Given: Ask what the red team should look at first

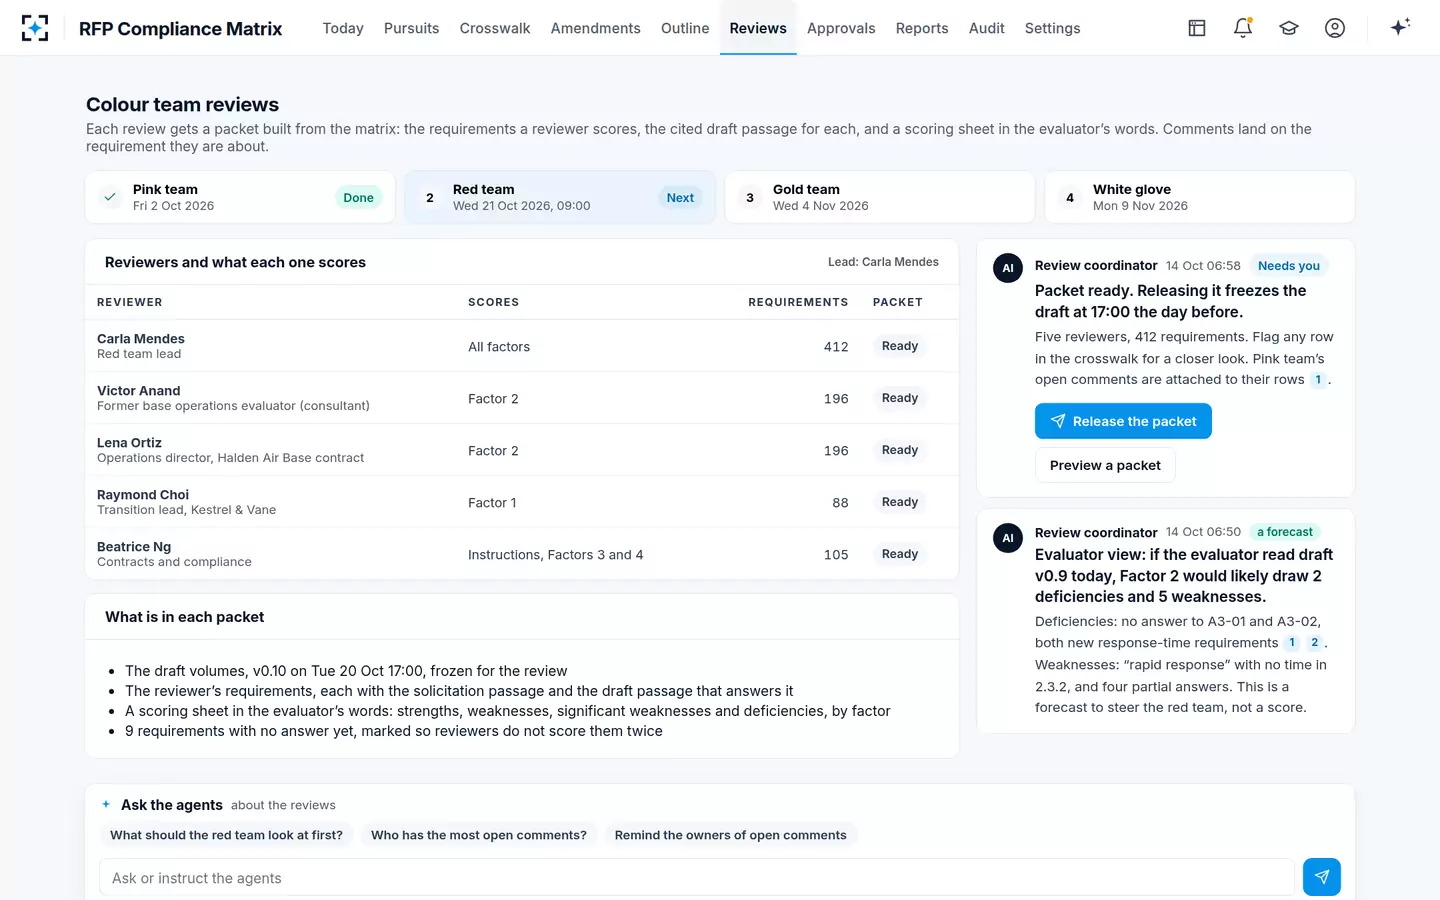Looking at the screenshot, I should tap(226, 835).
